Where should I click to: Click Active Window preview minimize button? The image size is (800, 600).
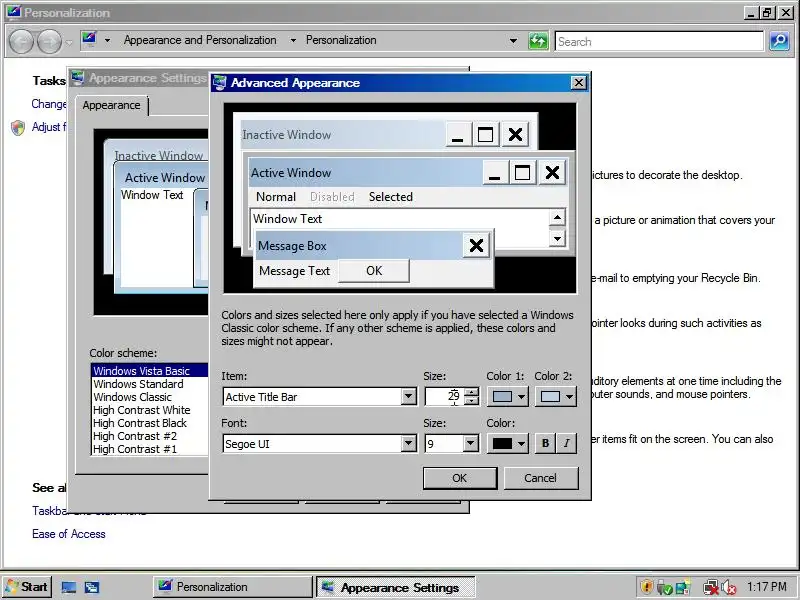[x=494, y=172]
